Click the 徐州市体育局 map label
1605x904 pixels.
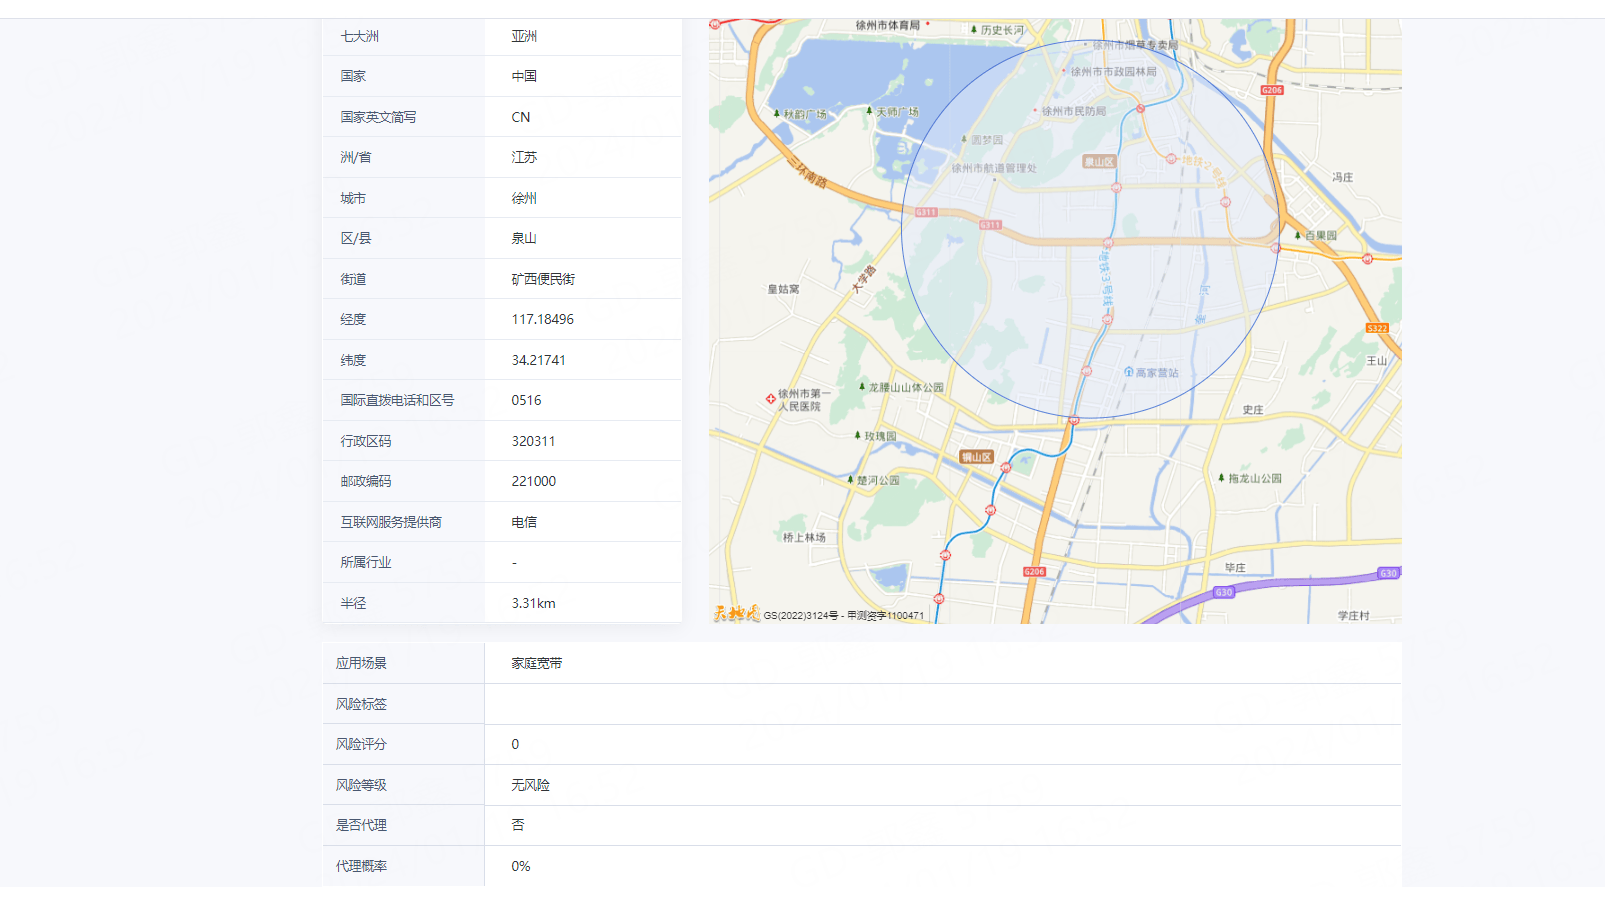[888, 25]
